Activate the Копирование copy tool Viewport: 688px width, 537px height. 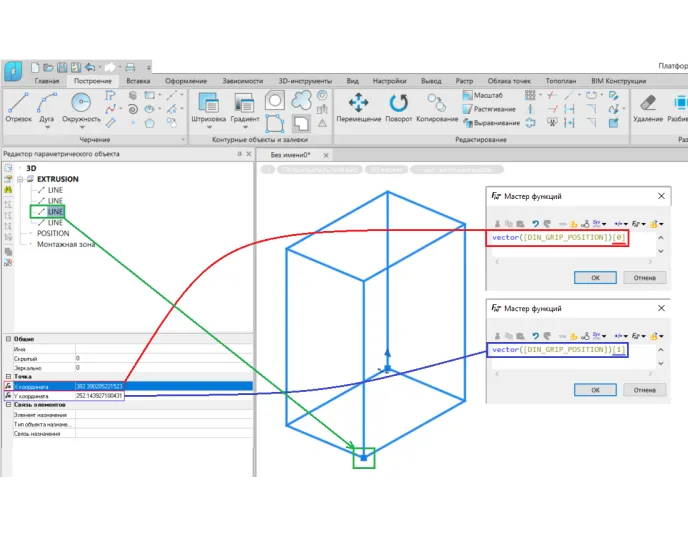tap(437, 107)
